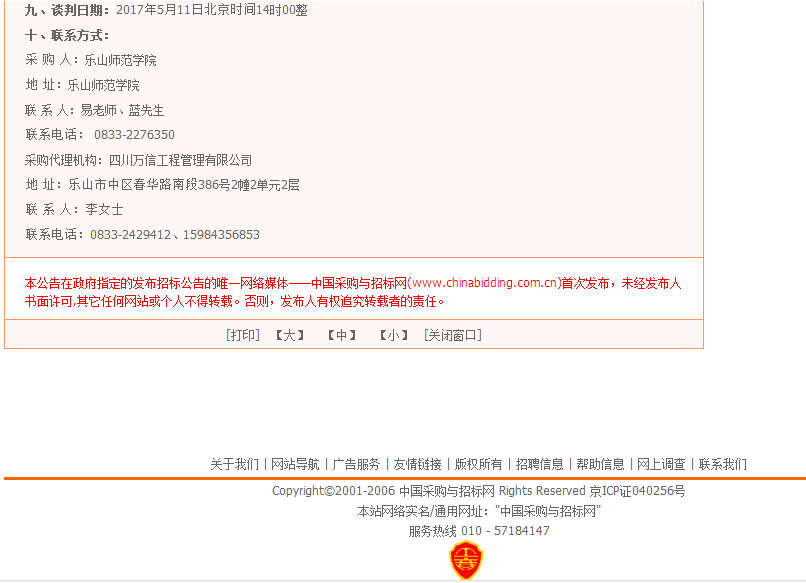Open the 广告服务 footer link
Screen dimensions: 806x583
[356, 464]
